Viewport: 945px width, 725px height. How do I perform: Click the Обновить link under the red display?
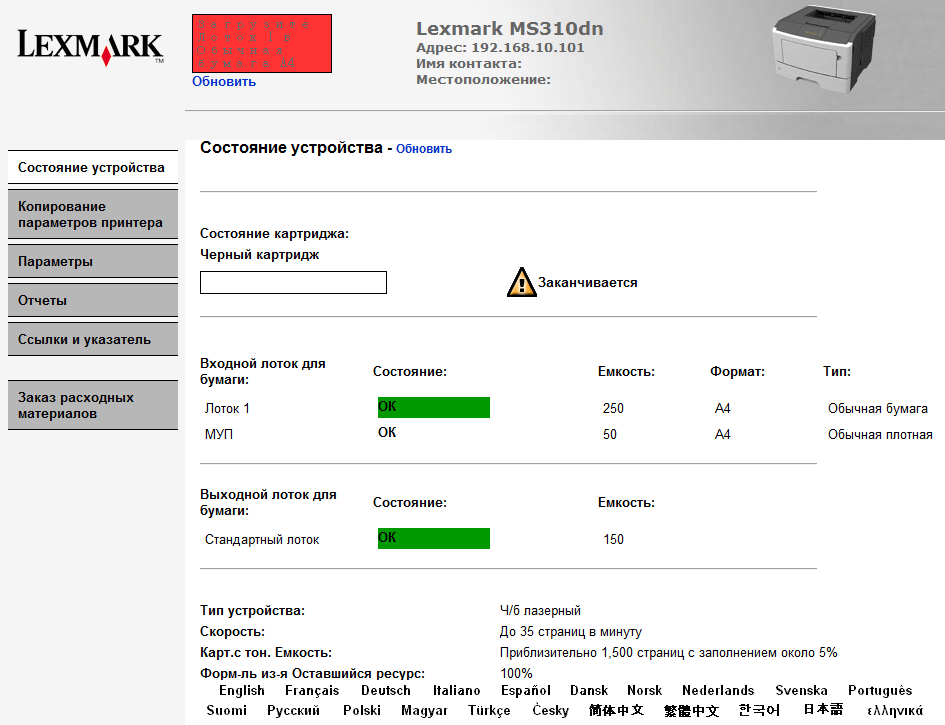pos(224,81)
